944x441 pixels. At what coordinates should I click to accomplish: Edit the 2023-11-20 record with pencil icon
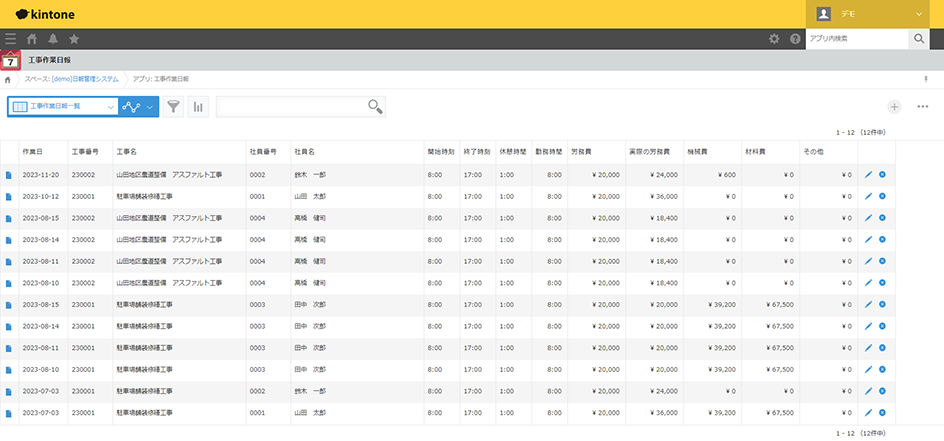(x=868, y=174)
